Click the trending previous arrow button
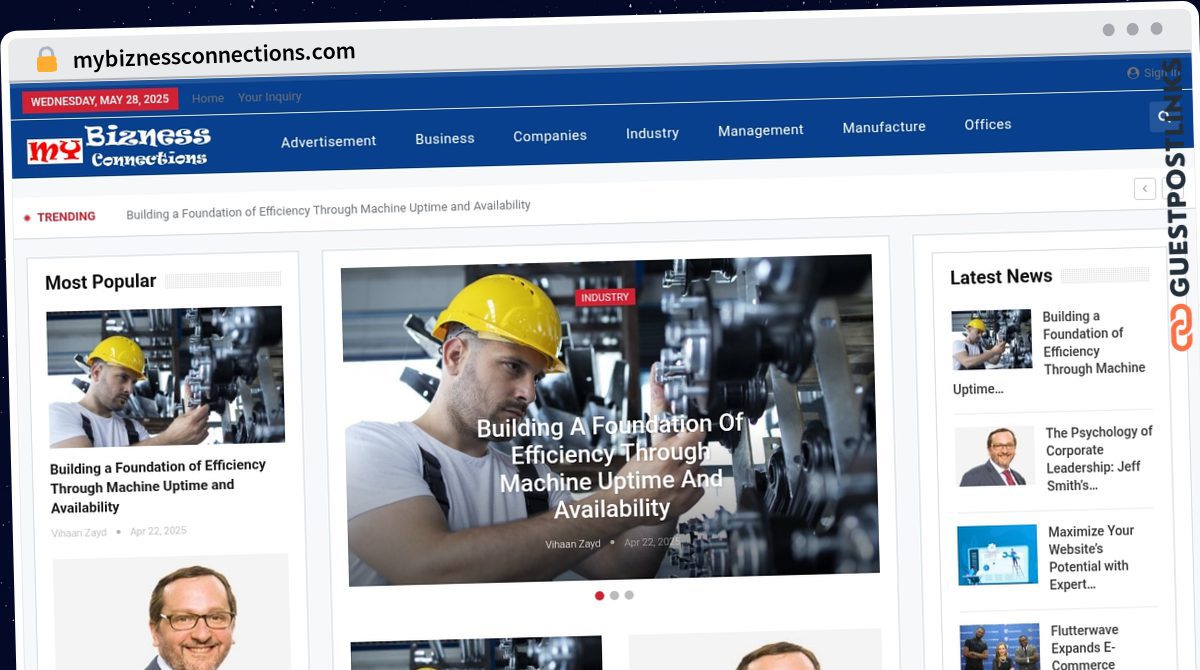This screenshot has height=670, width=1200. [1145, 189]
